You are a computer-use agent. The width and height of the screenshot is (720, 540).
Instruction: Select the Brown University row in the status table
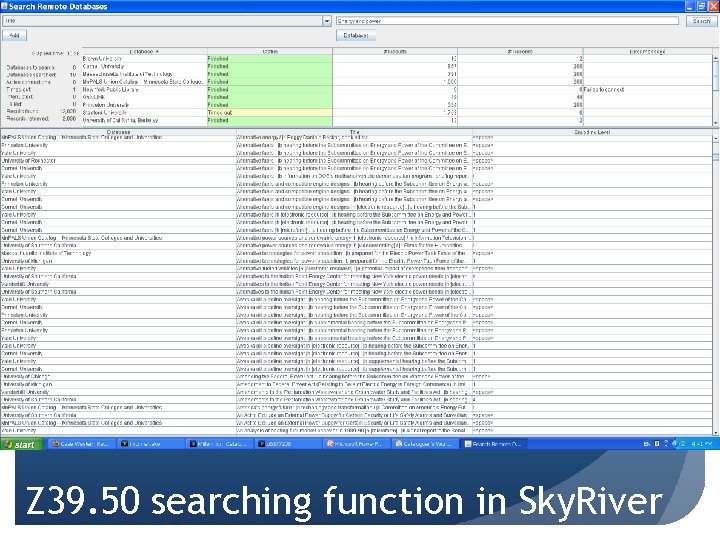click(x=397, y=59)
